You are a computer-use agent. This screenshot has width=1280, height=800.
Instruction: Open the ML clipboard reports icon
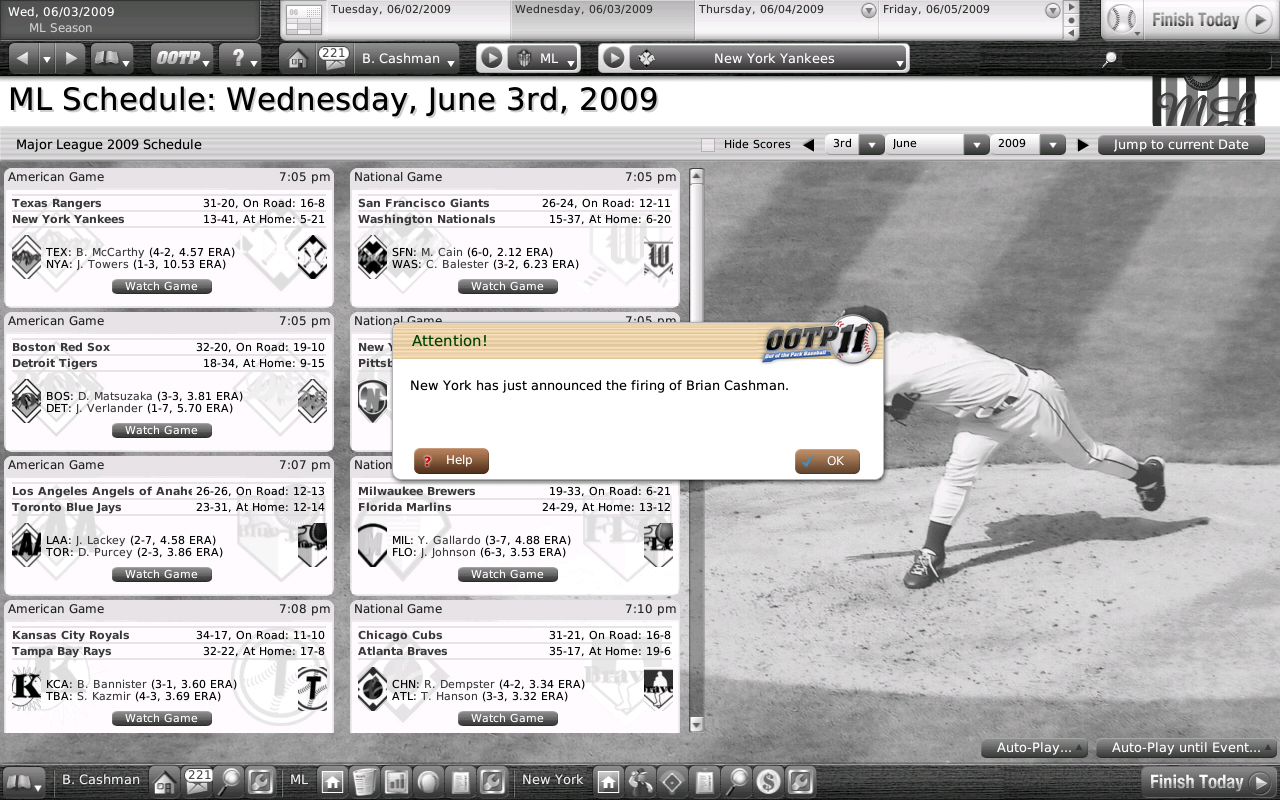coord(460,781)
